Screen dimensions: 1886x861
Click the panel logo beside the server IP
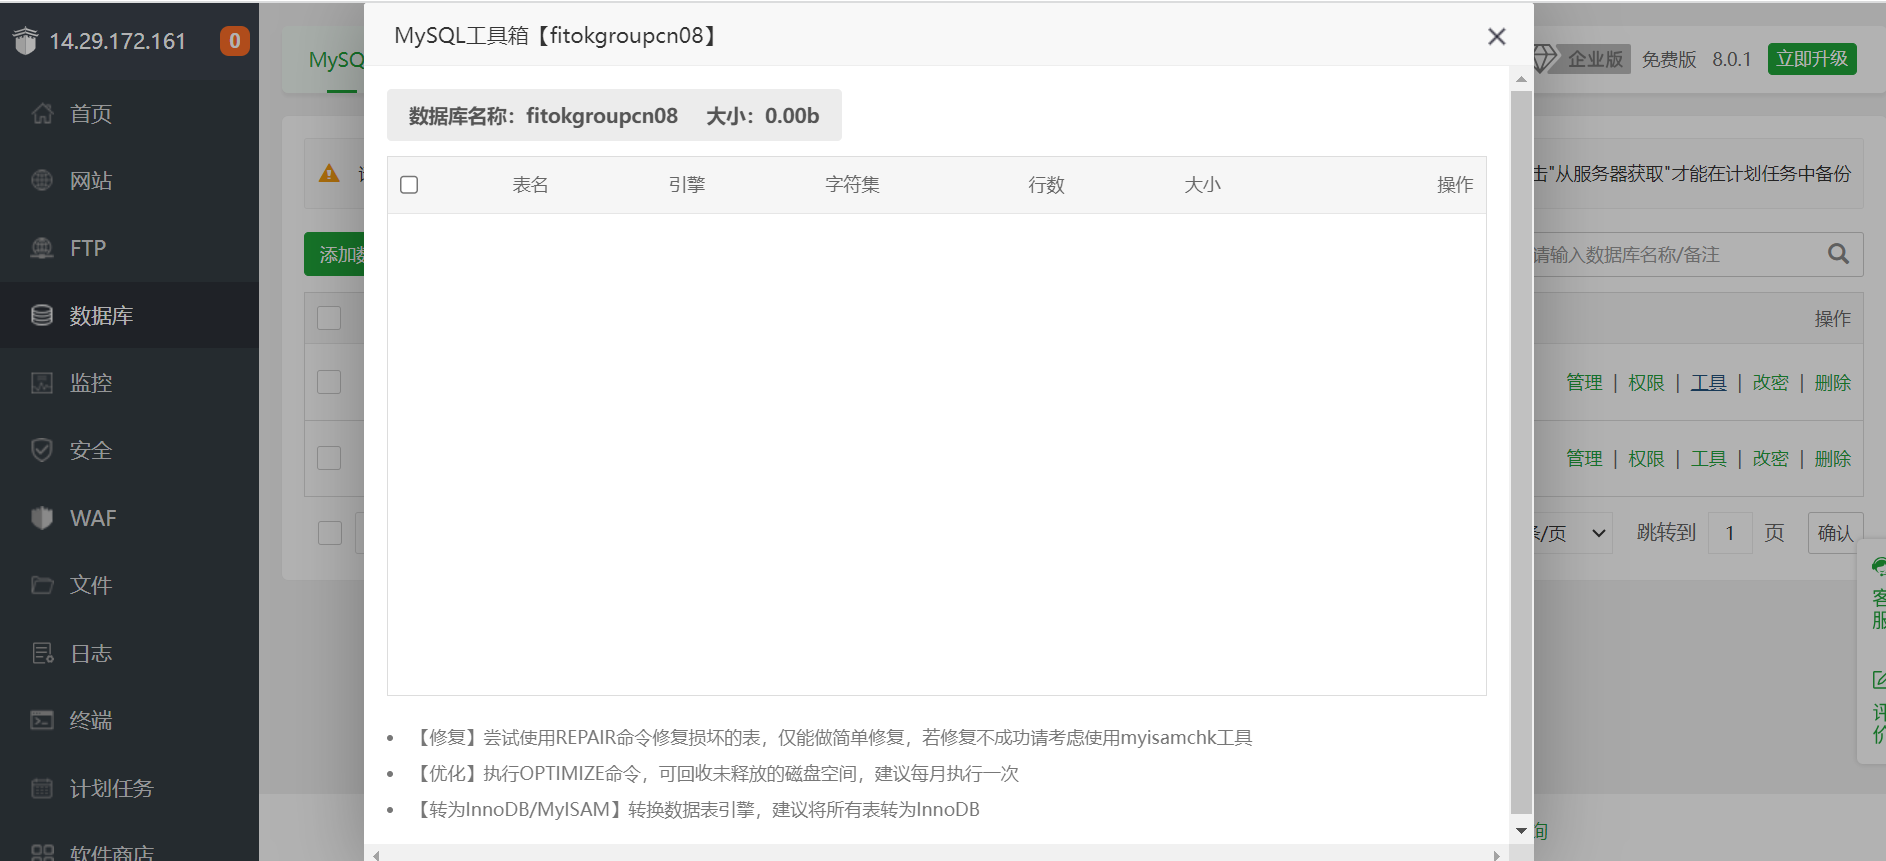(25, 41)
